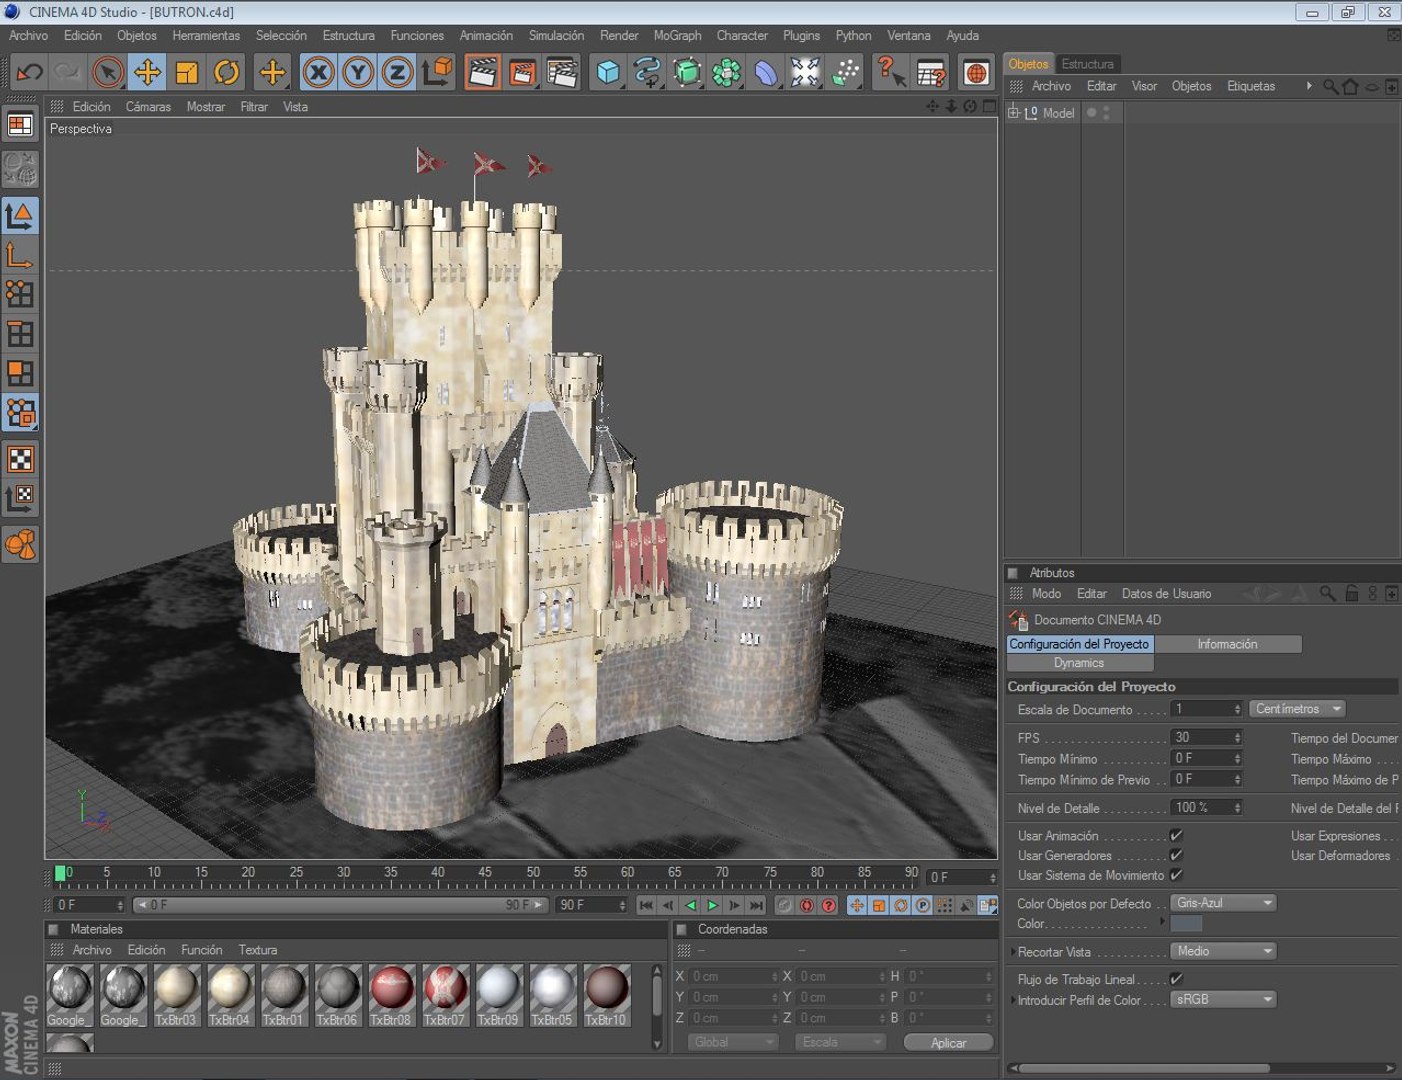Click the record keyframe button

(x=785, y=905)
